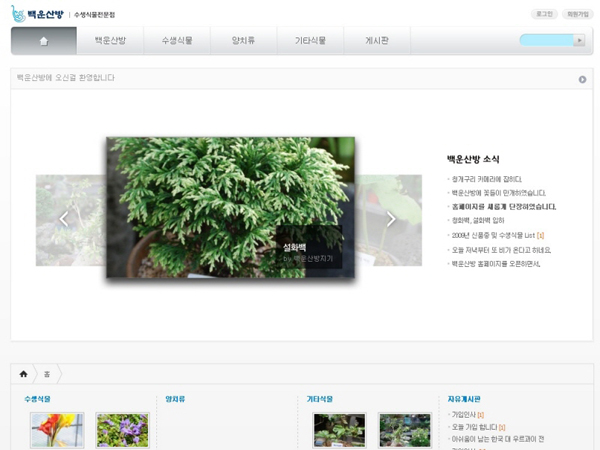Click the round arrow icon on the welcome bar
The image size is (600, 450).
pyautogui.click(x=582, y=79)
